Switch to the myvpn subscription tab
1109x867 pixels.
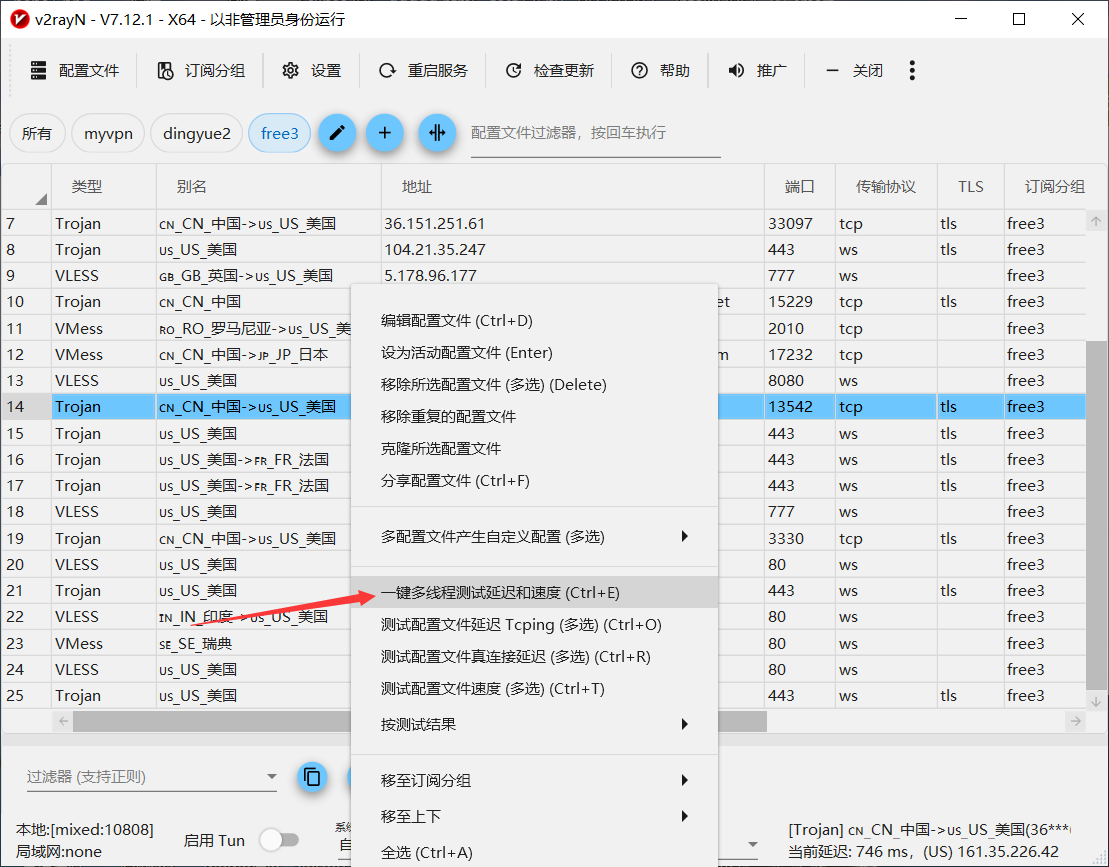point(108,133)
